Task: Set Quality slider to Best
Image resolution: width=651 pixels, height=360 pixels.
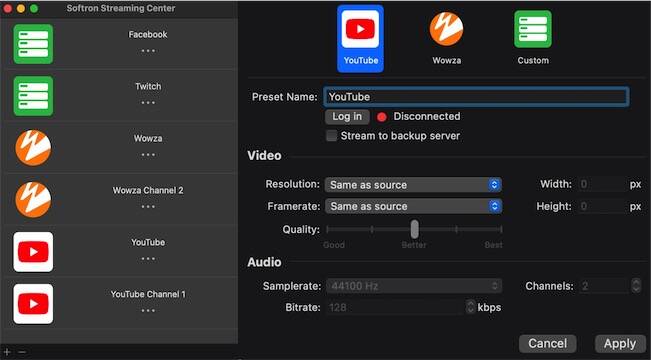Action: pos(501,229)
